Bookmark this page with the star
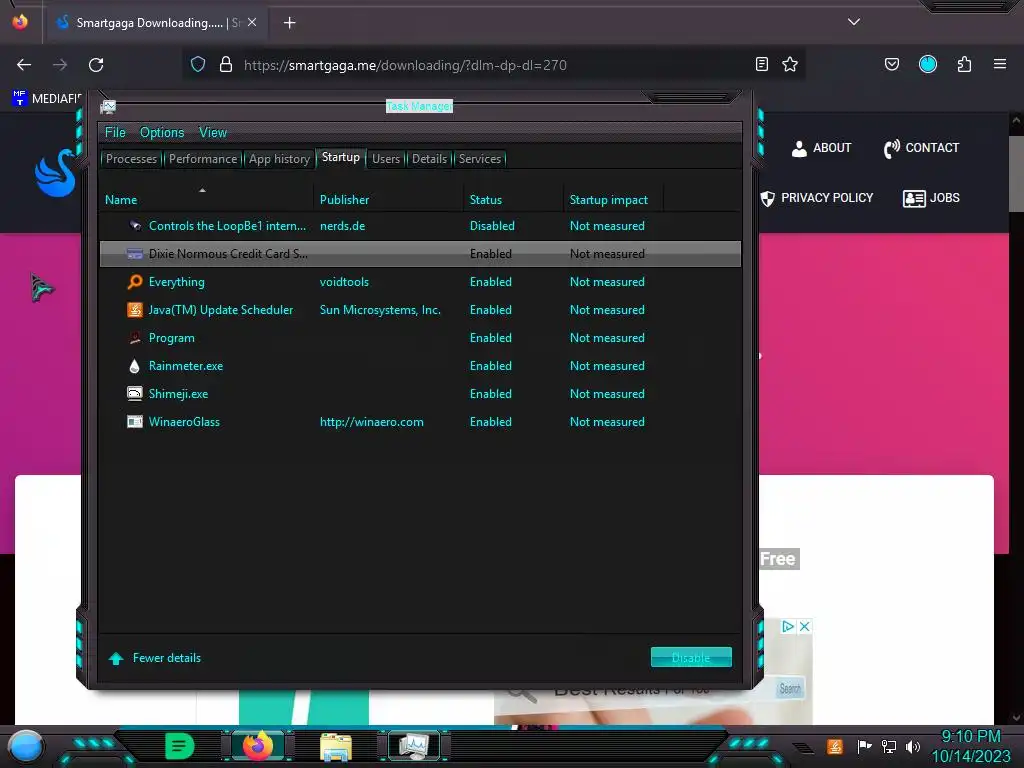This screenshot has width=1024, height=768. click(790, 64)
